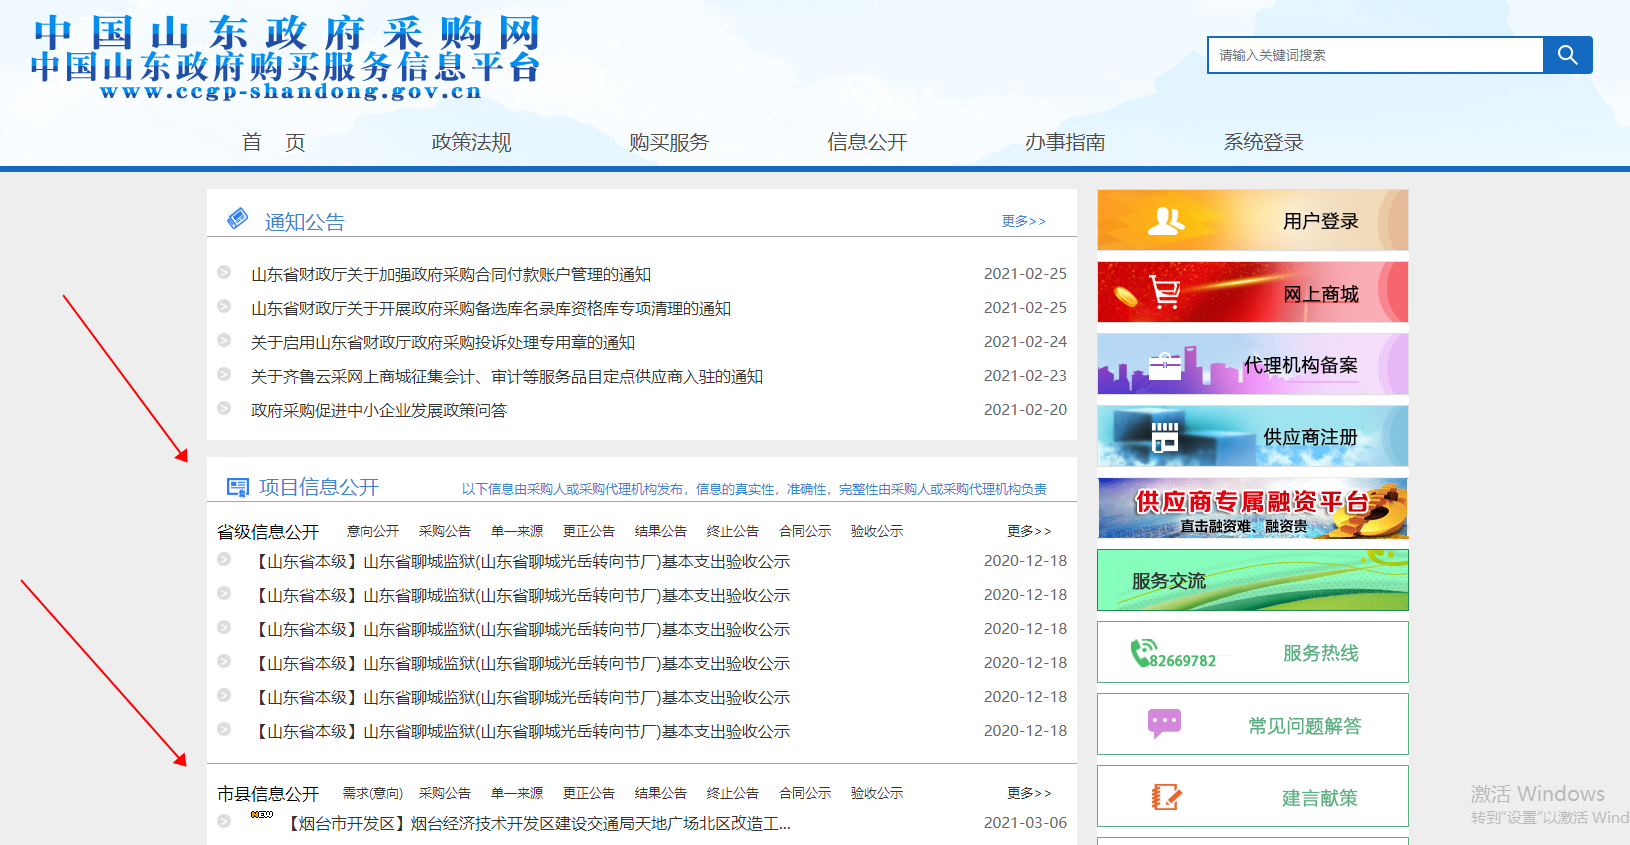Click the green service hotline phone icon

pyautogui.click(x=1142, y=652)
